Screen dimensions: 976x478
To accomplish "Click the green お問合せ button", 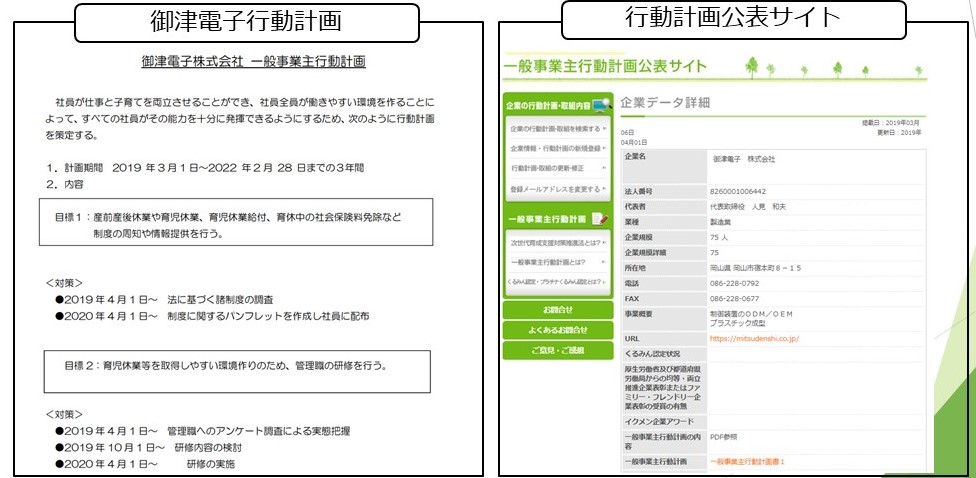I will [x=558, y=310].
